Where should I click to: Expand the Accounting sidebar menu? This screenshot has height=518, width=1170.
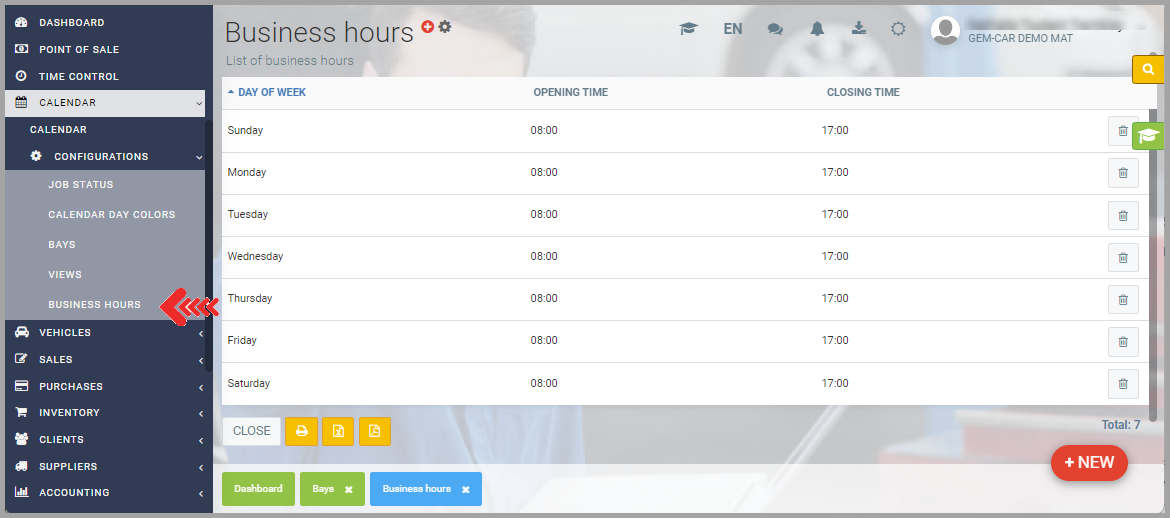(x=105, y=492)
